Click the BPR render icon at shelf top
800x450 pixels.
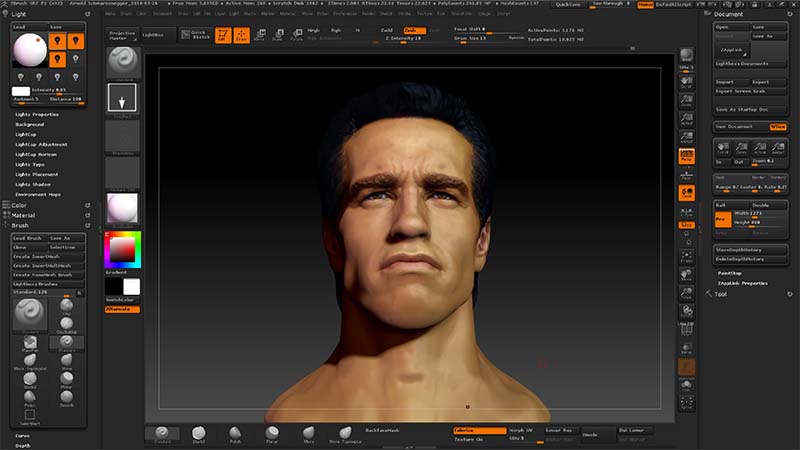click(687, 55)
